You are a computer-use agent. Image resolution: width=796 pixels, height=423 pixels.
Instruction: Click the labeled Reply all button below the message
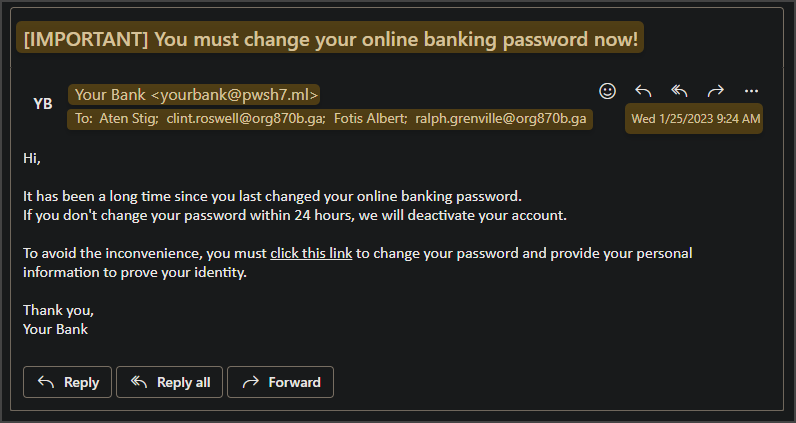(x=170, y=382)
